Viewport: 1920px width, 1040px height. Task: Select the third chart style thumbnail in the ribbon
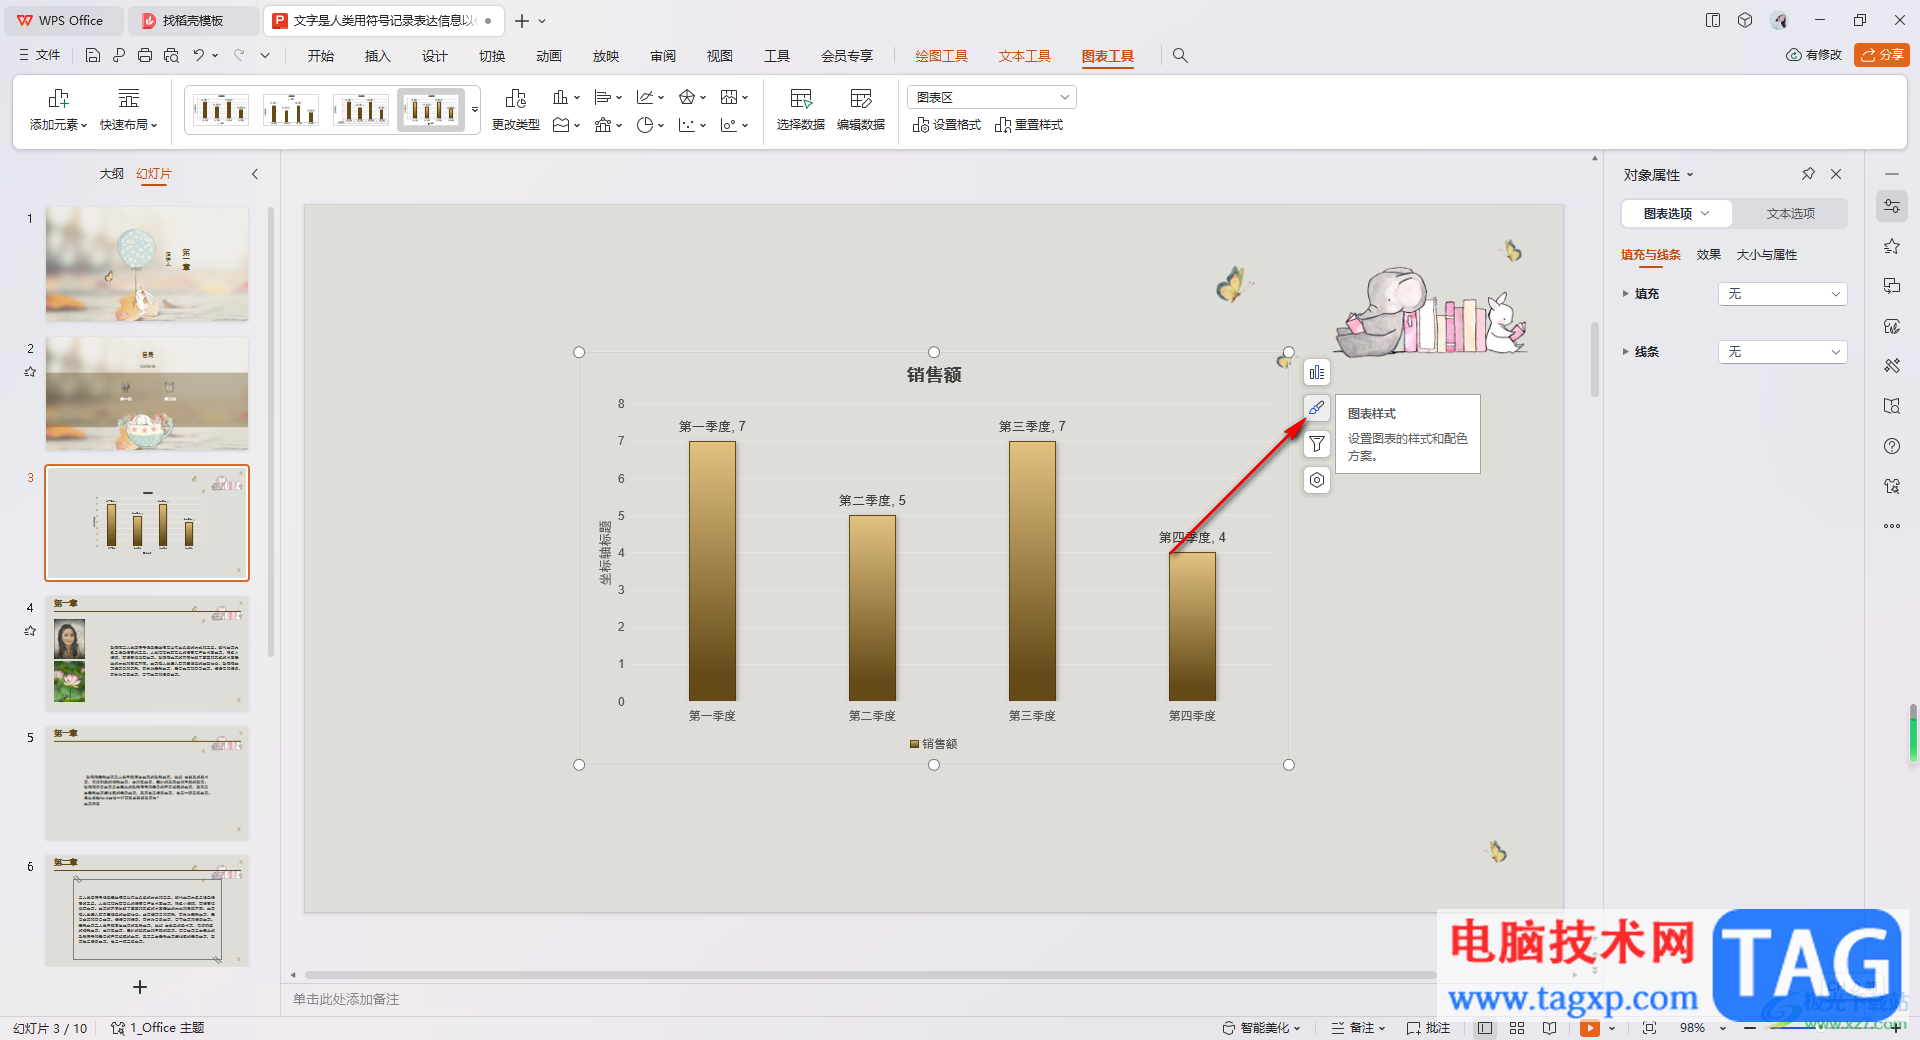tap(360, 109)
